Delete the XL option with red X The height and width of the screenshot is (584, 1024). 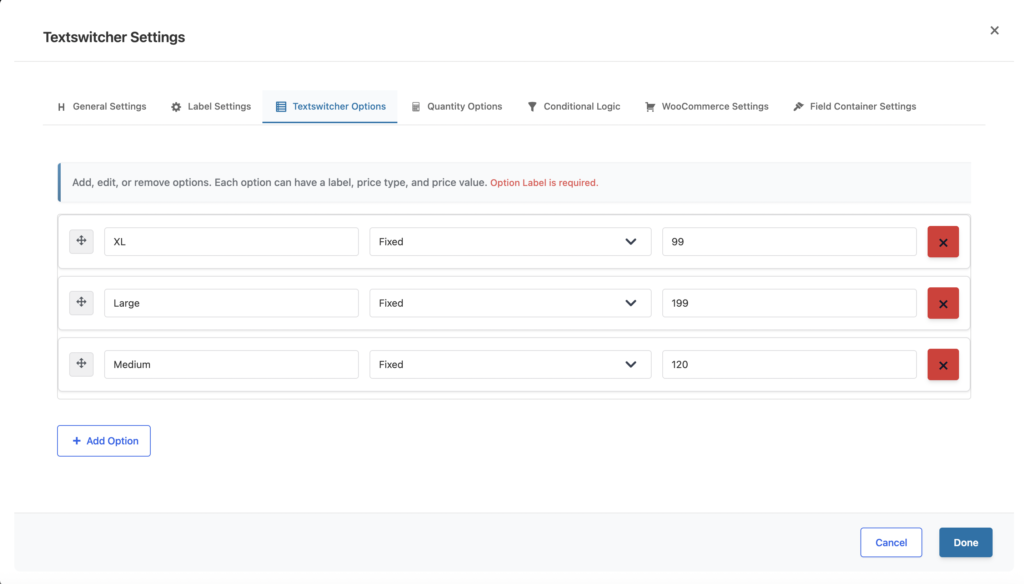(x=942, y=242)
